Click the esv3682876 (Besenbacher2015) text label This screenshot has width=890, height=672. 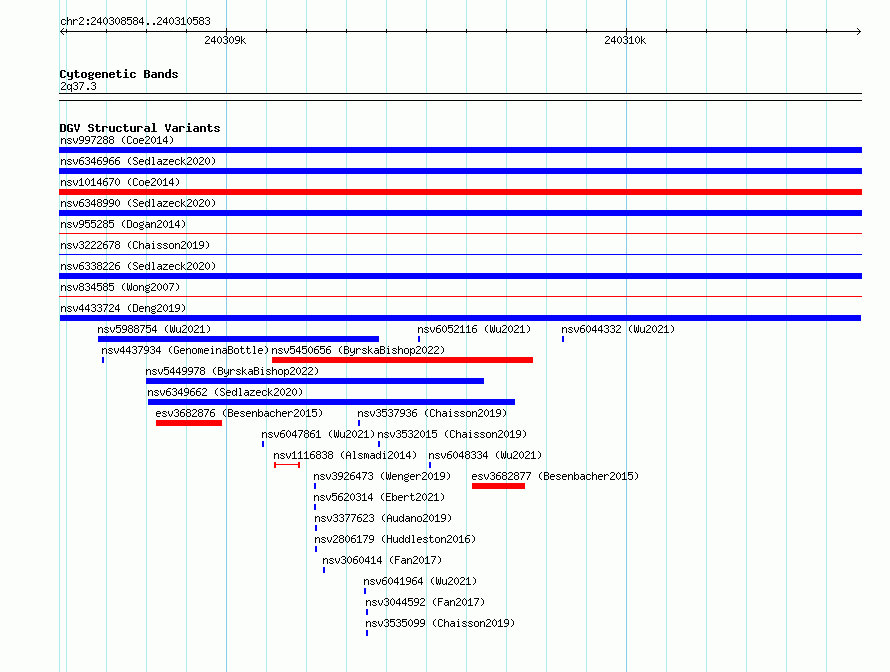(239, 413)
